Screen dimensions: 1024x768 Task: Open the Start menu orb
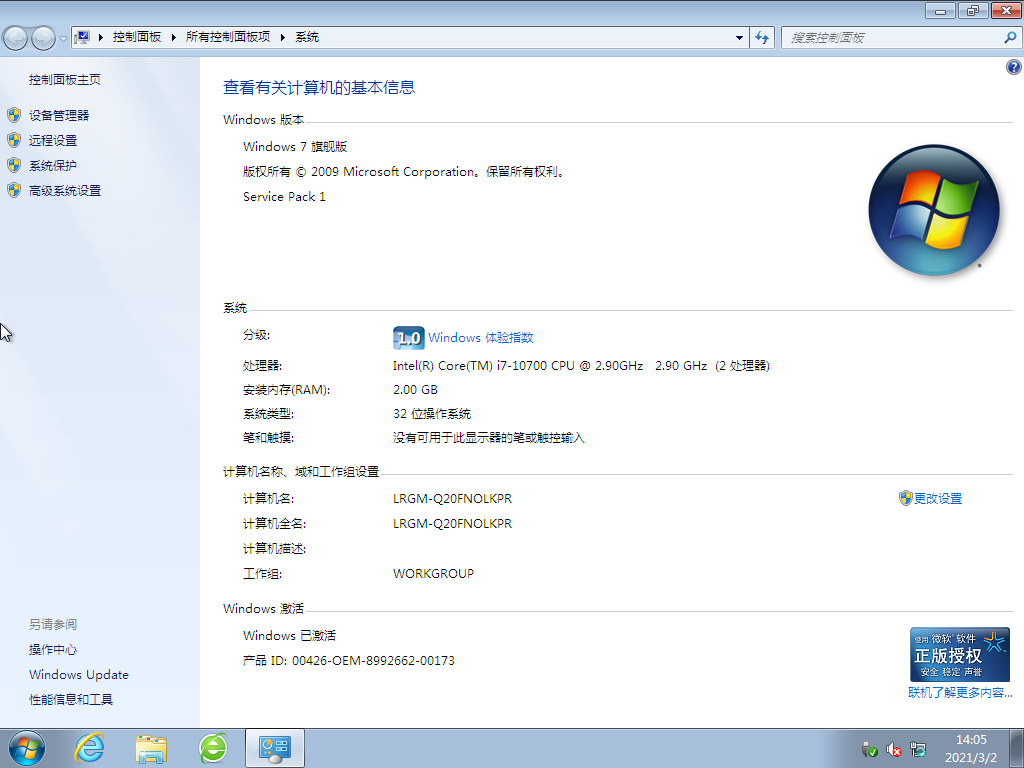(x=24, y=747)
